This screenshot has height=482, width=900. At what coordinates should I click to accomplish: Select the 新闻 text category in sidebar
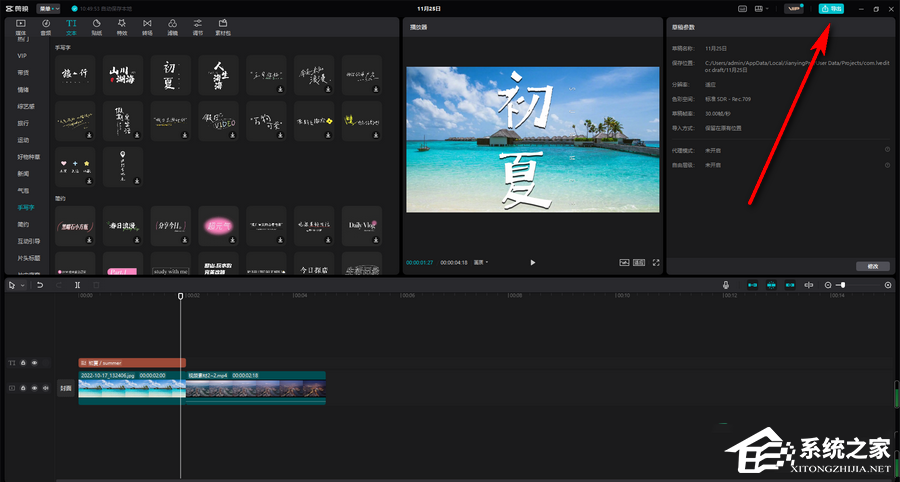click(23, 173)
